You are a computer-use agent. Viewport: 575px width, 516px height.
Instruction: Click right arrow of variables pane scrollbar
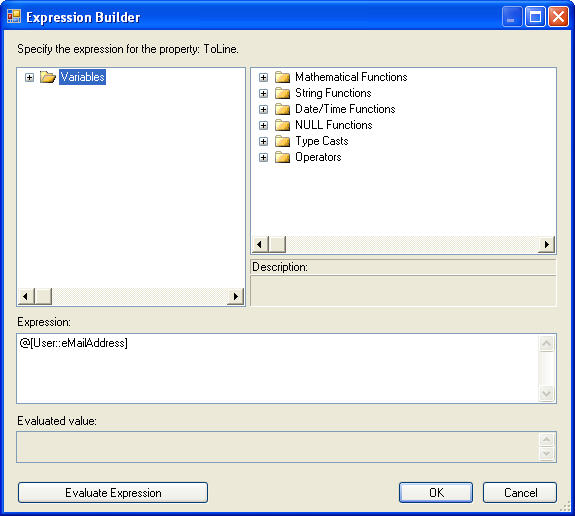(235, 296)
